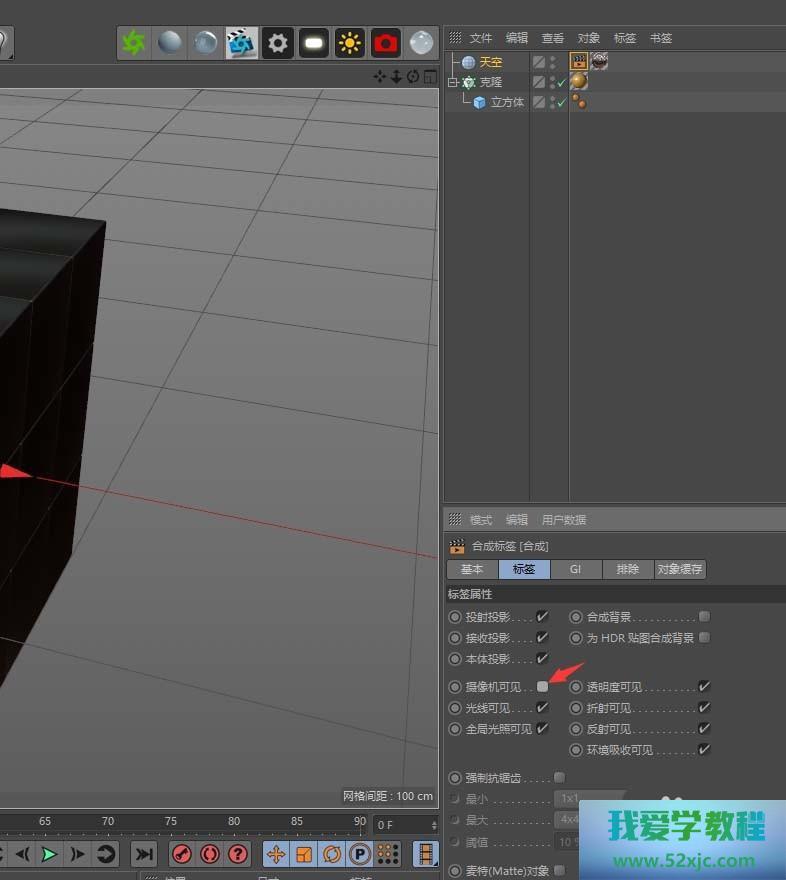Collapse the 克隆 object tree node
The height and width of the screenshot is (880, 786).
[453, 82]
